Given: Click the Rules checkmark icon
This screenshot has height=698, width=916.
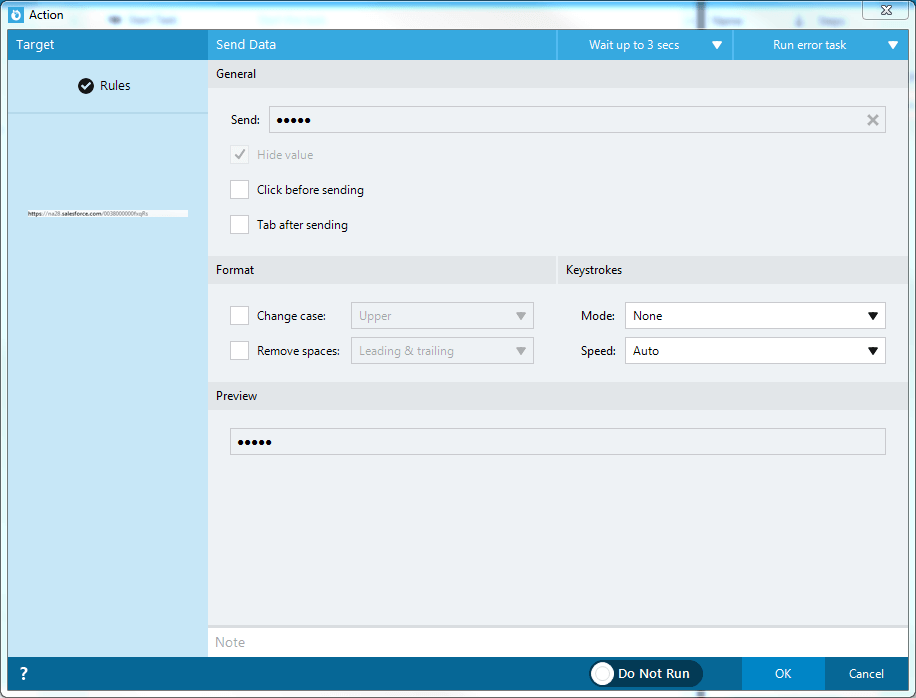Looking at the screenshot, I should [x=86, y=86].
